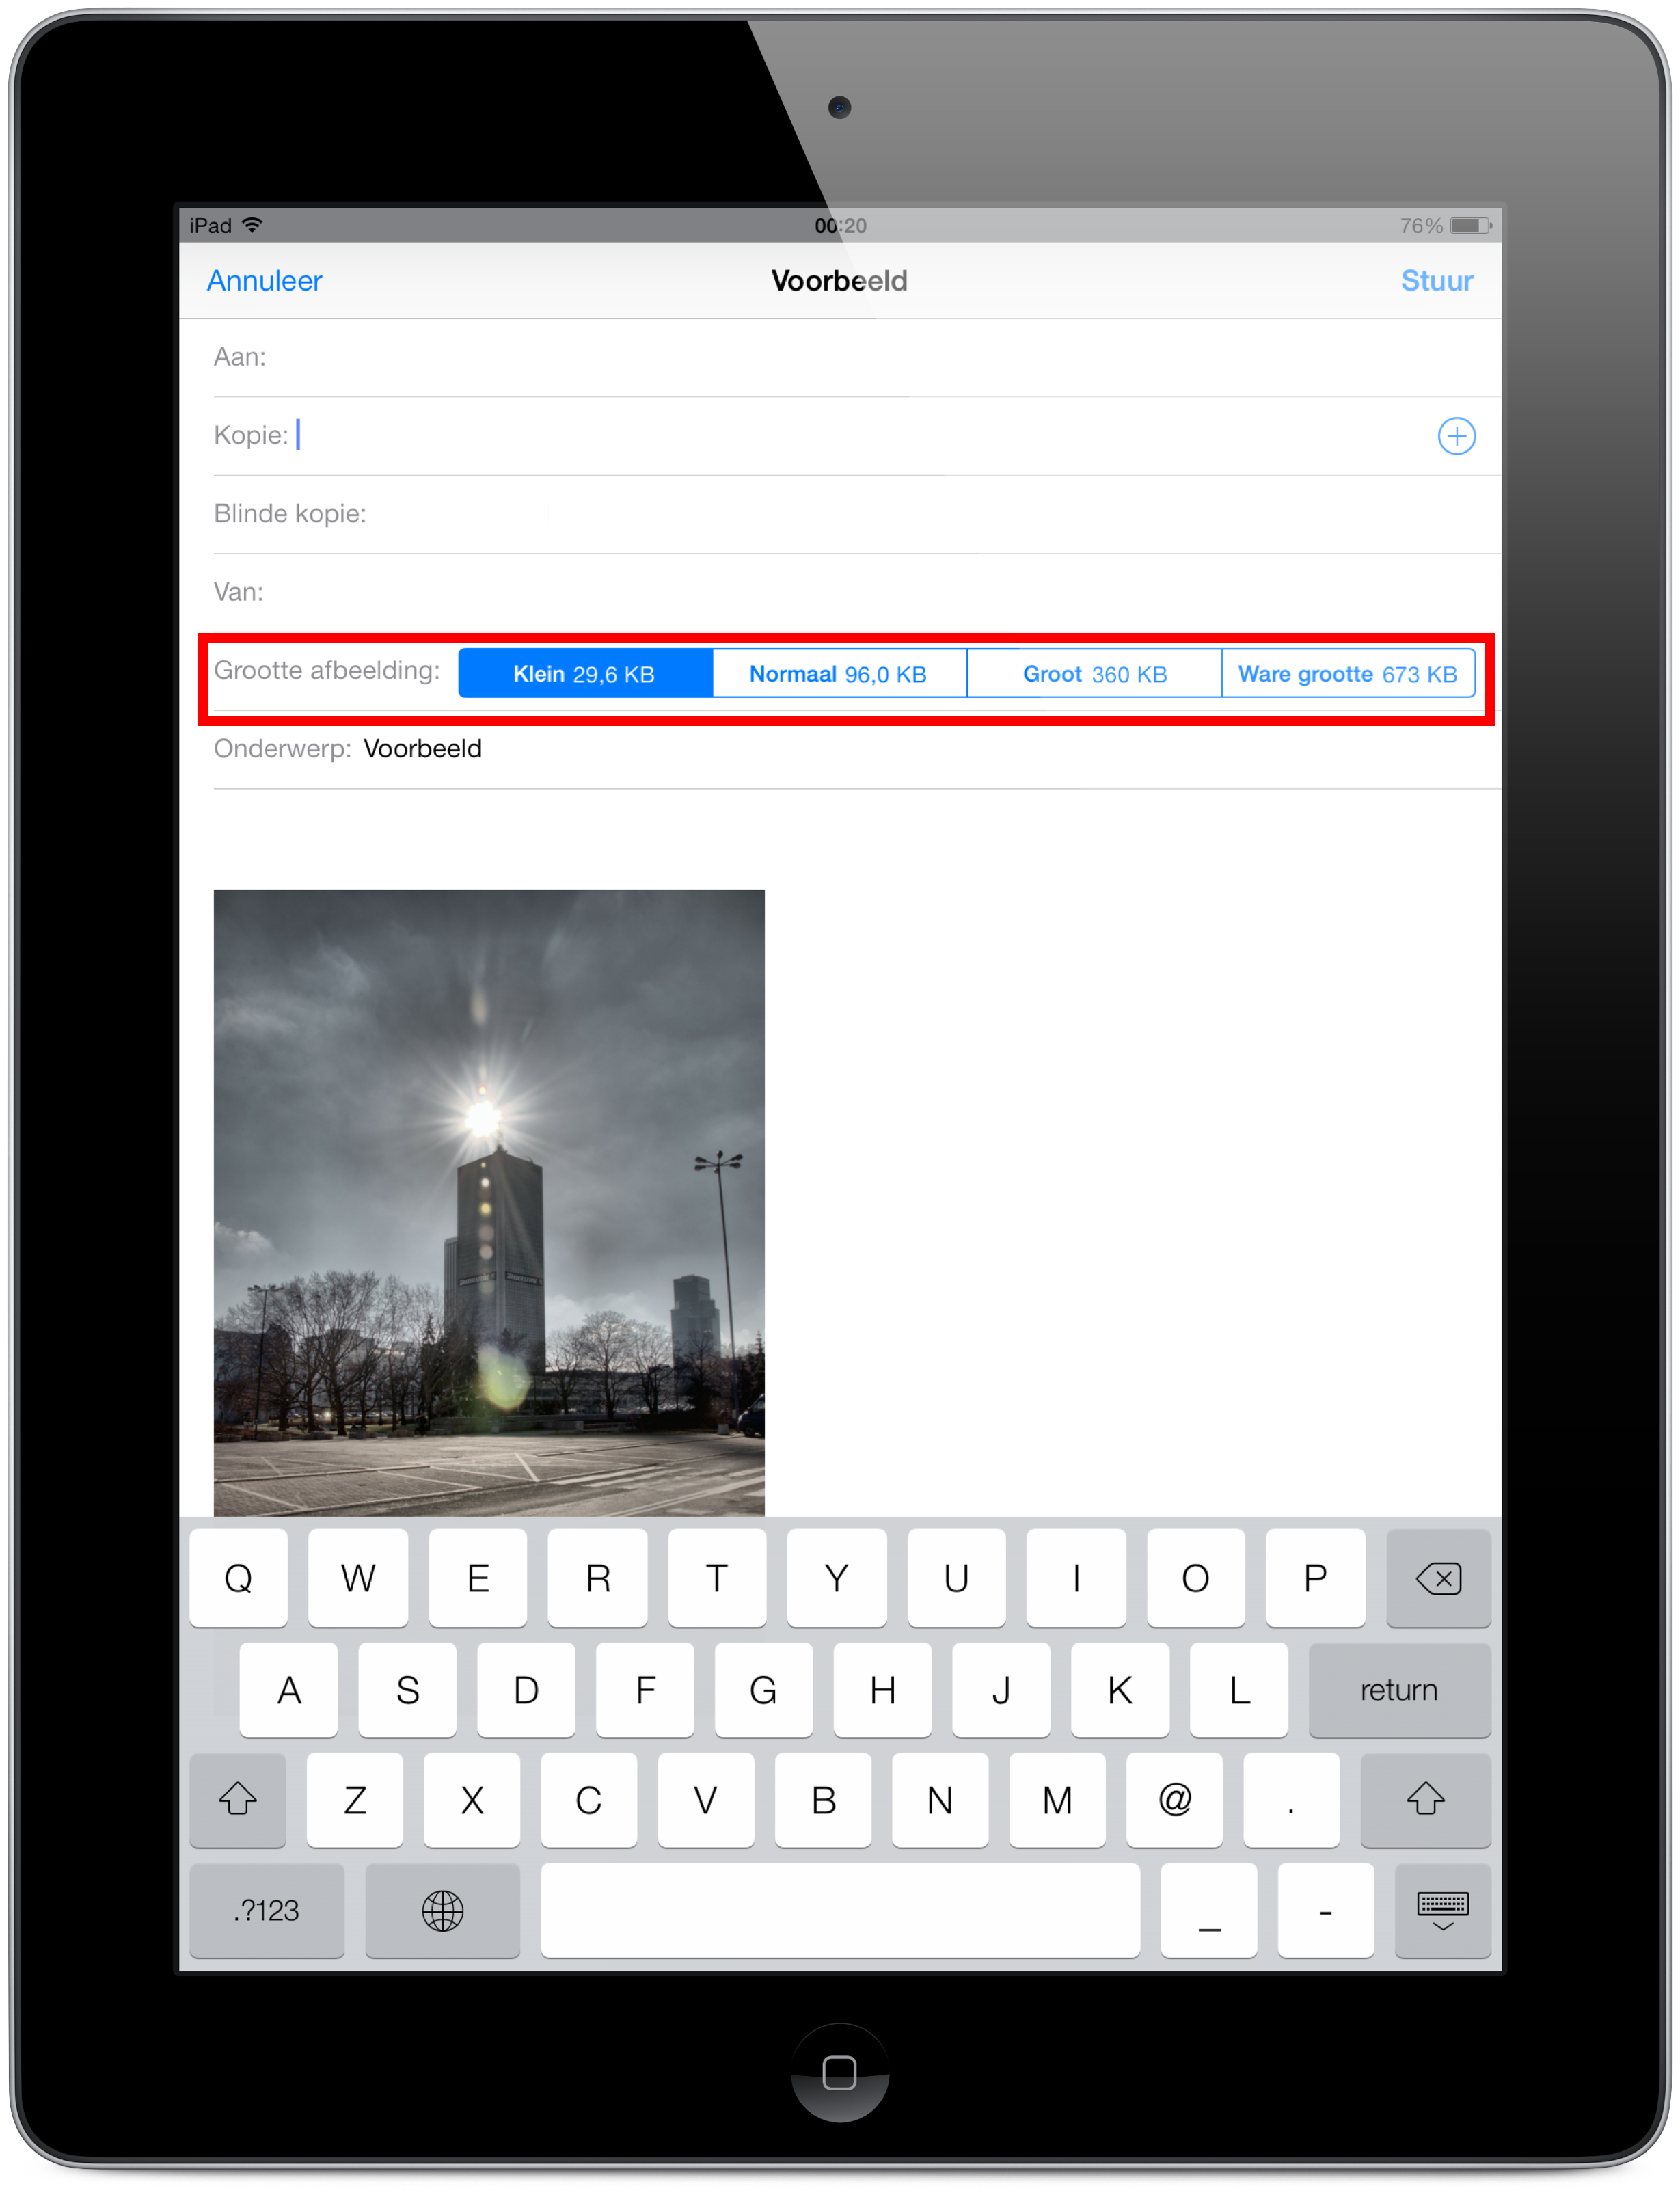Tap the attached skyscraper photo
1680x2199 pixels.
click(489, 1202)
